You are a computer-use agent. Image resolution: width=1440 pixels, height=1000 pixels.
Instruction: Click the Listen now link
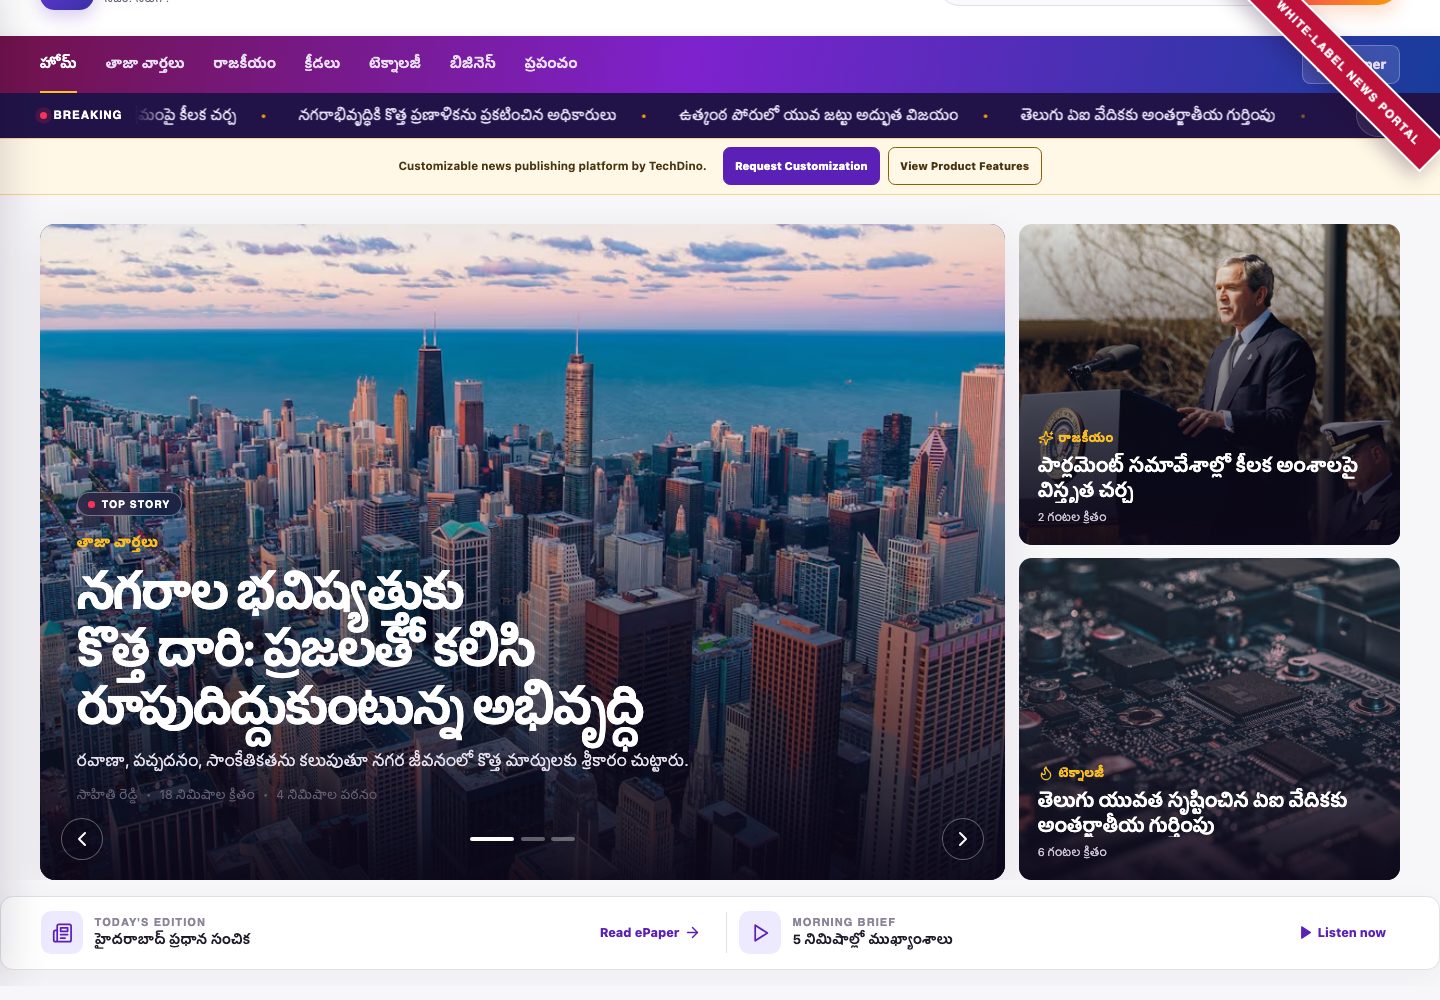click(x=1342, y=933)
